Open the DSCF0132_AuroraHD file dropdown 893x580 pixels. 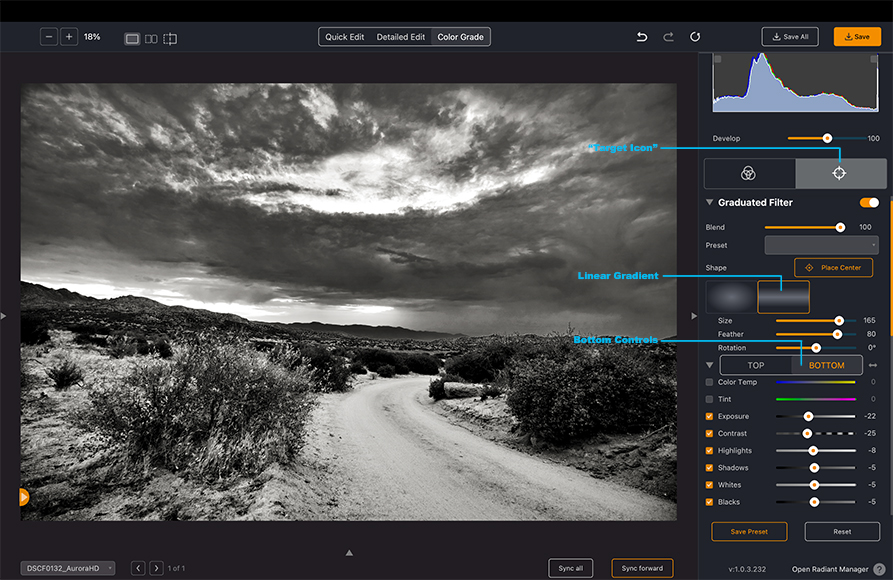68,568
